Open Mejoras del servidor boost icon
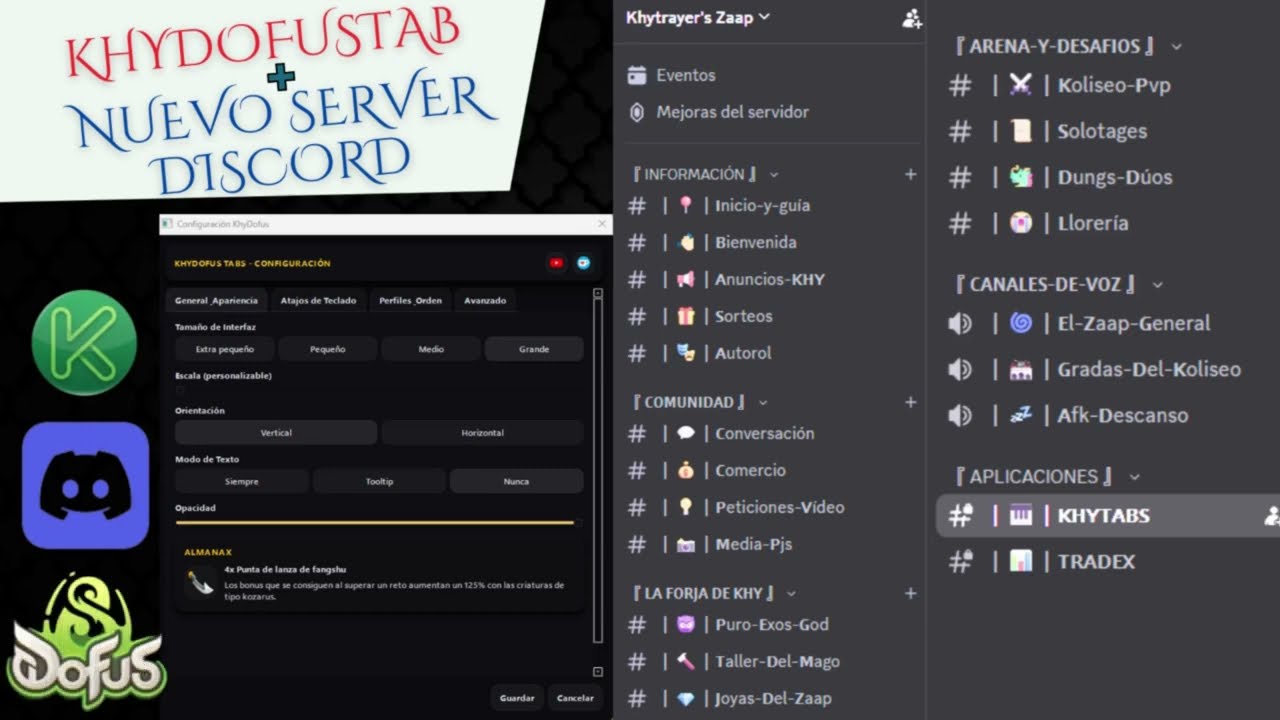The height and width of the screenshot is (720, 1280). click(x=636, y=112)
